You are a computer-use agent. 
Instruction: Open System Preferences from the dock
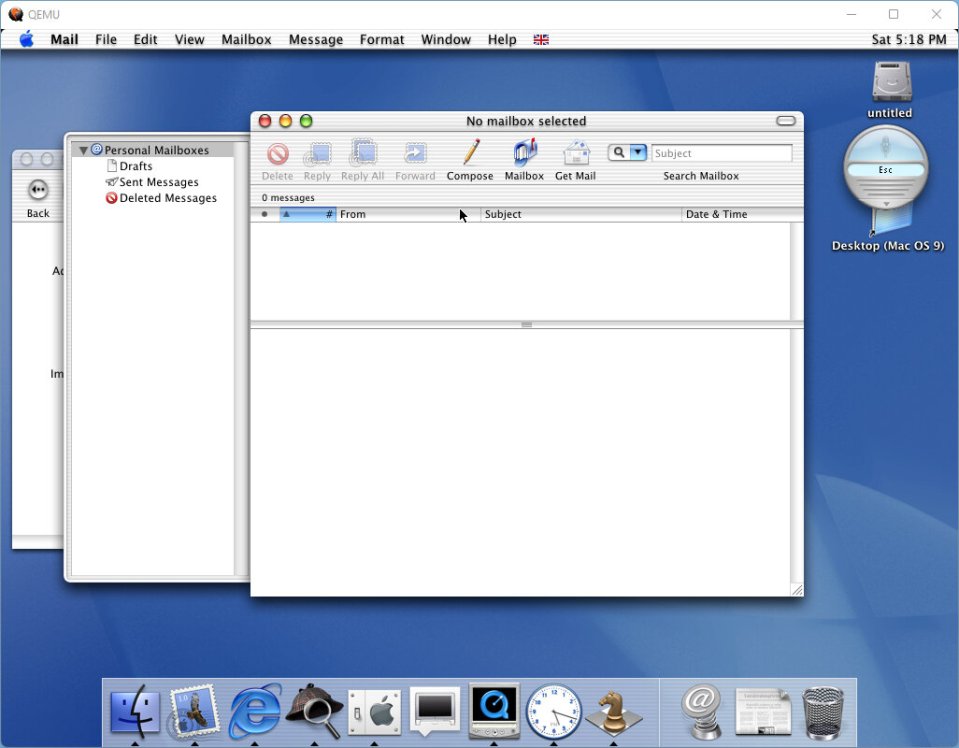pos(374,712)
